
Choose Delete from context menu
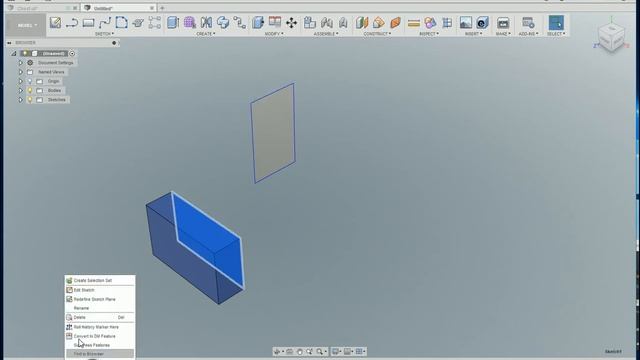[100, 317]
